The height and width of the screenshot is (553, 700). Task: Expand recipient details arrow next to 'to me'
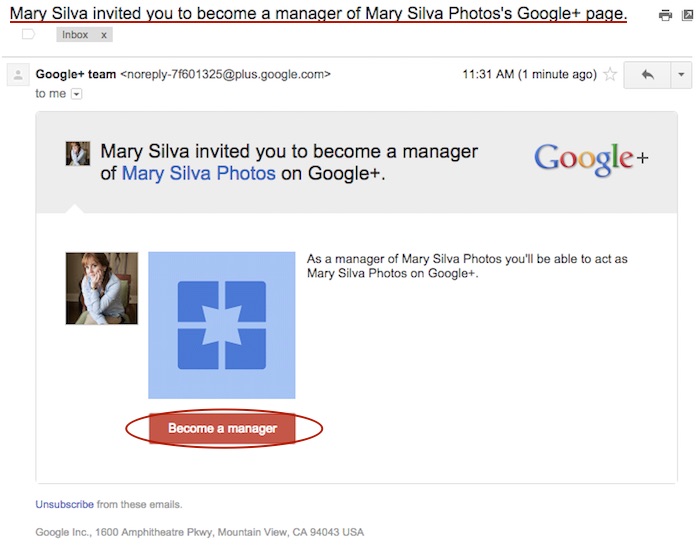77,94
